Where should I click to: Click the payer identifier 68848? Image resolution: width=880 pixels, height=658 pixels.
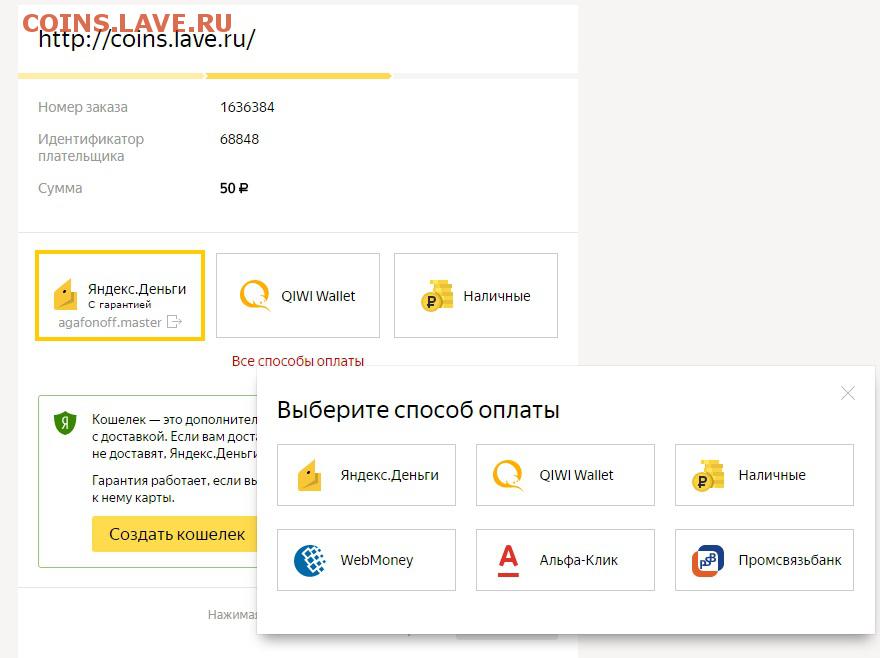pyautogui.click(x=239, y=139)
